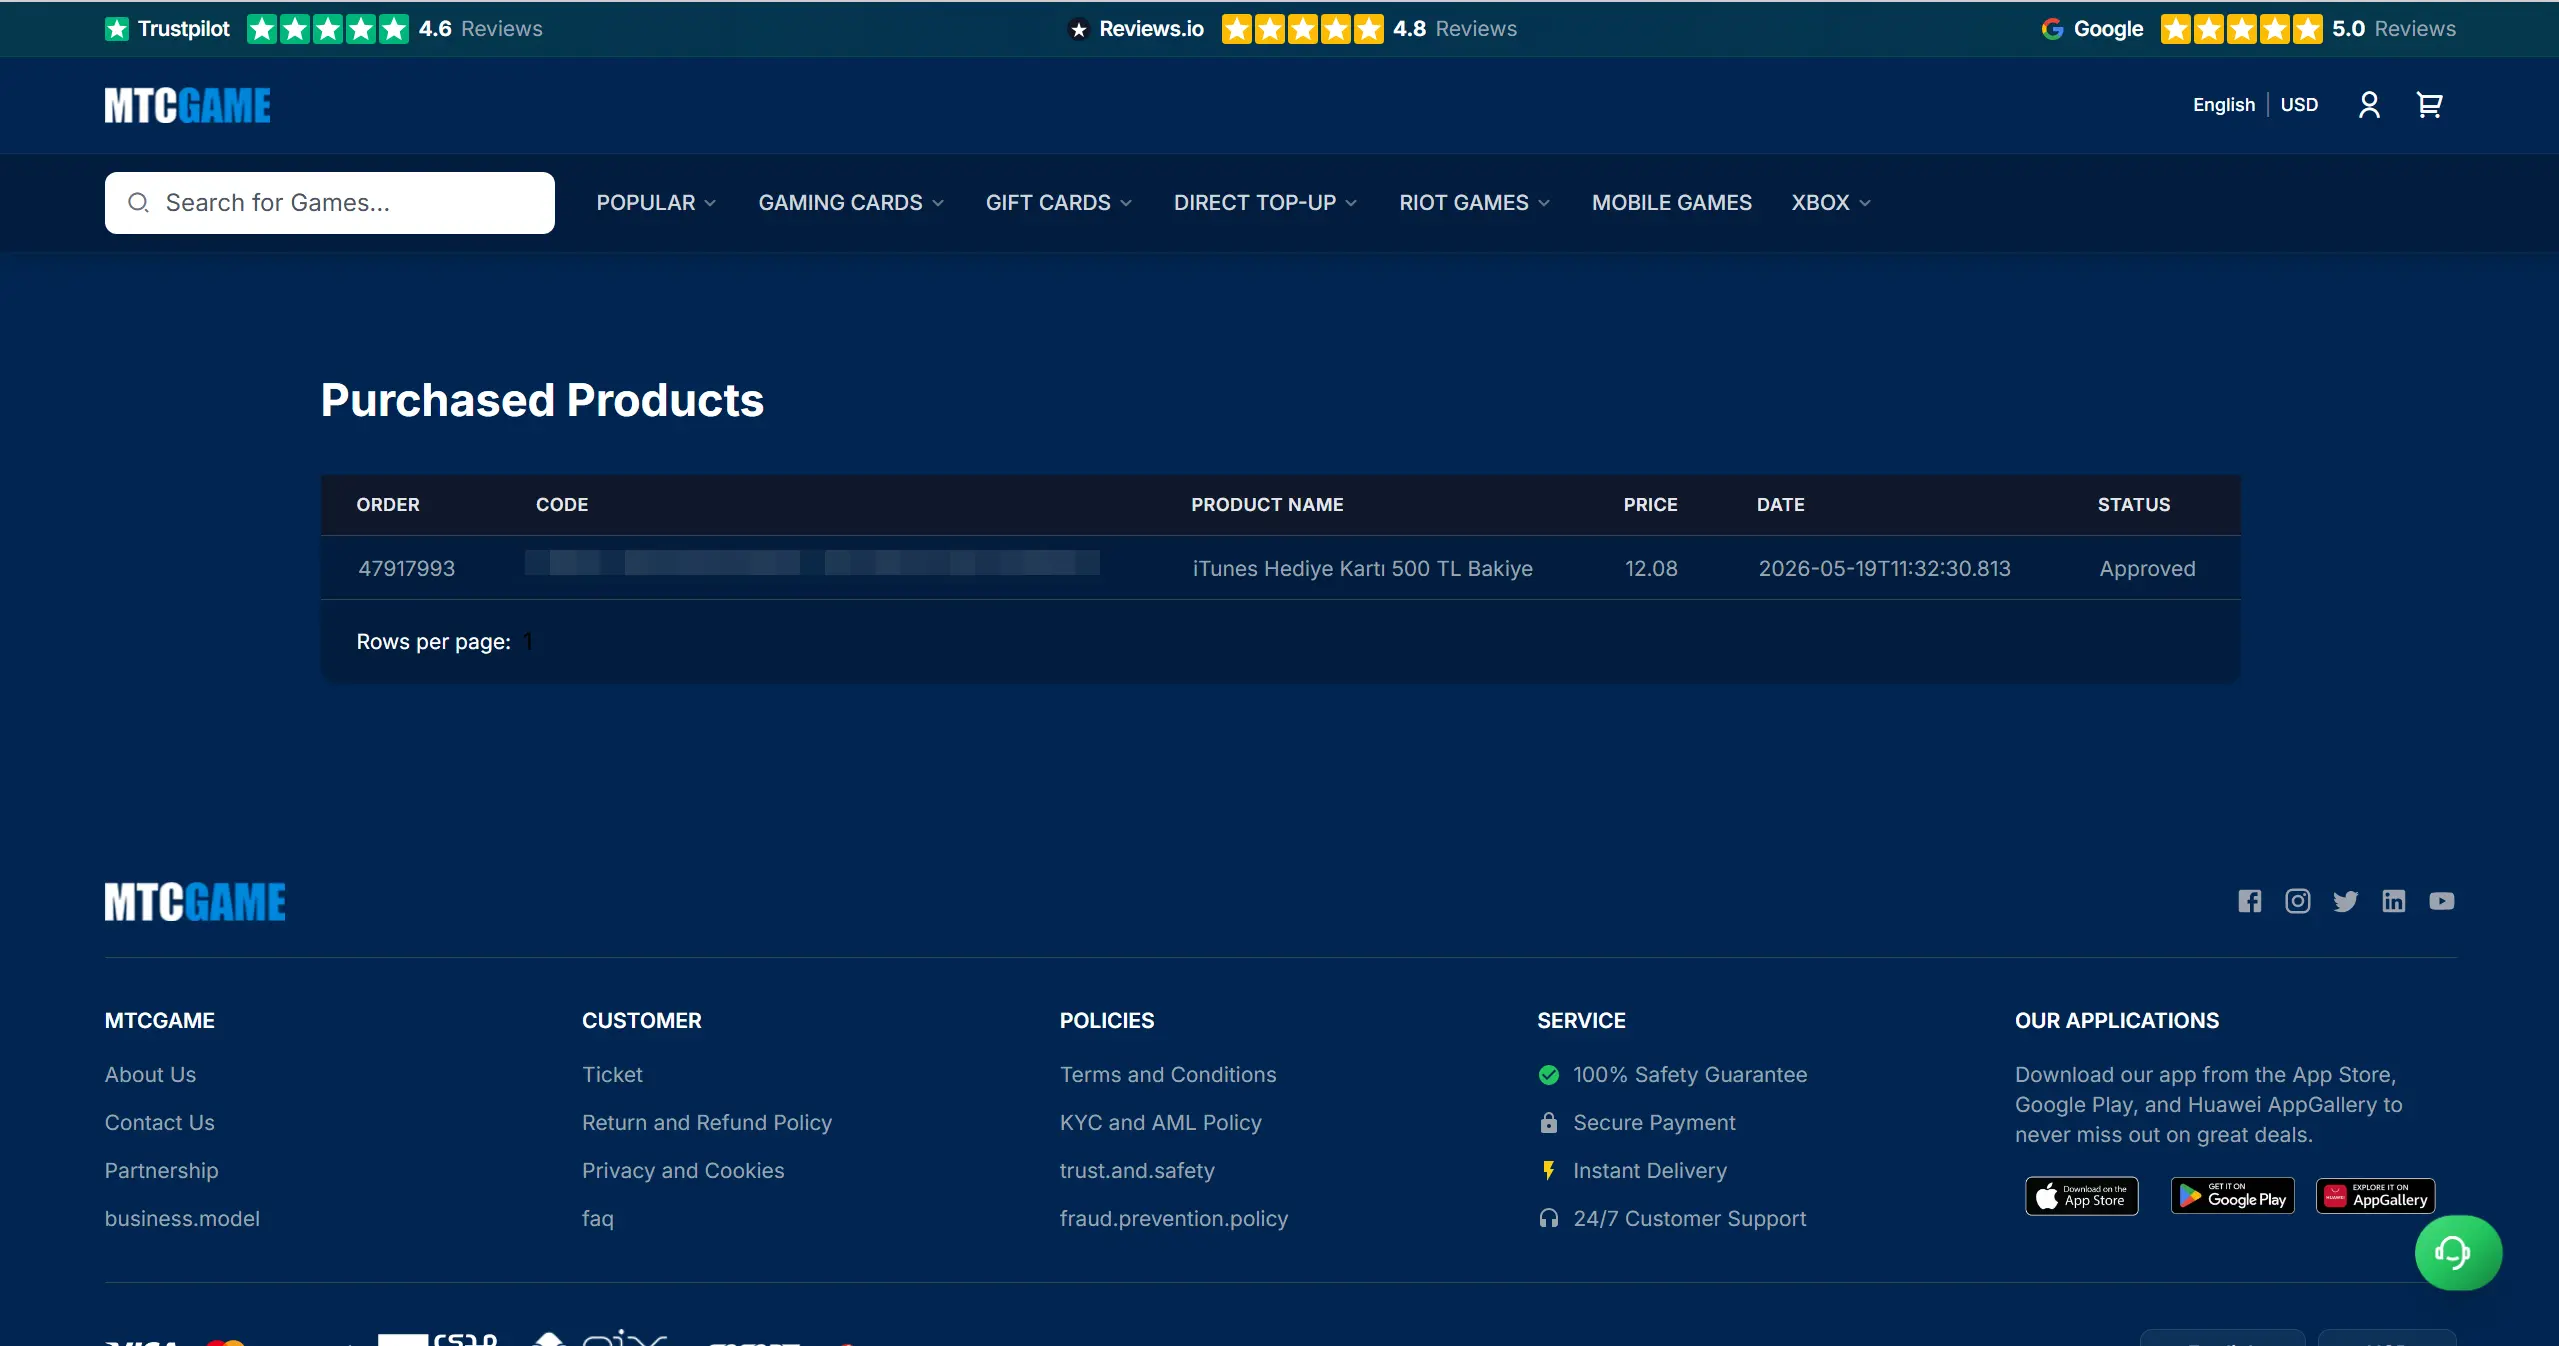Click the PRODUCT NAME column header
The height and width of the screenshot is (1346, 2559).
(x=1267, y=505)
